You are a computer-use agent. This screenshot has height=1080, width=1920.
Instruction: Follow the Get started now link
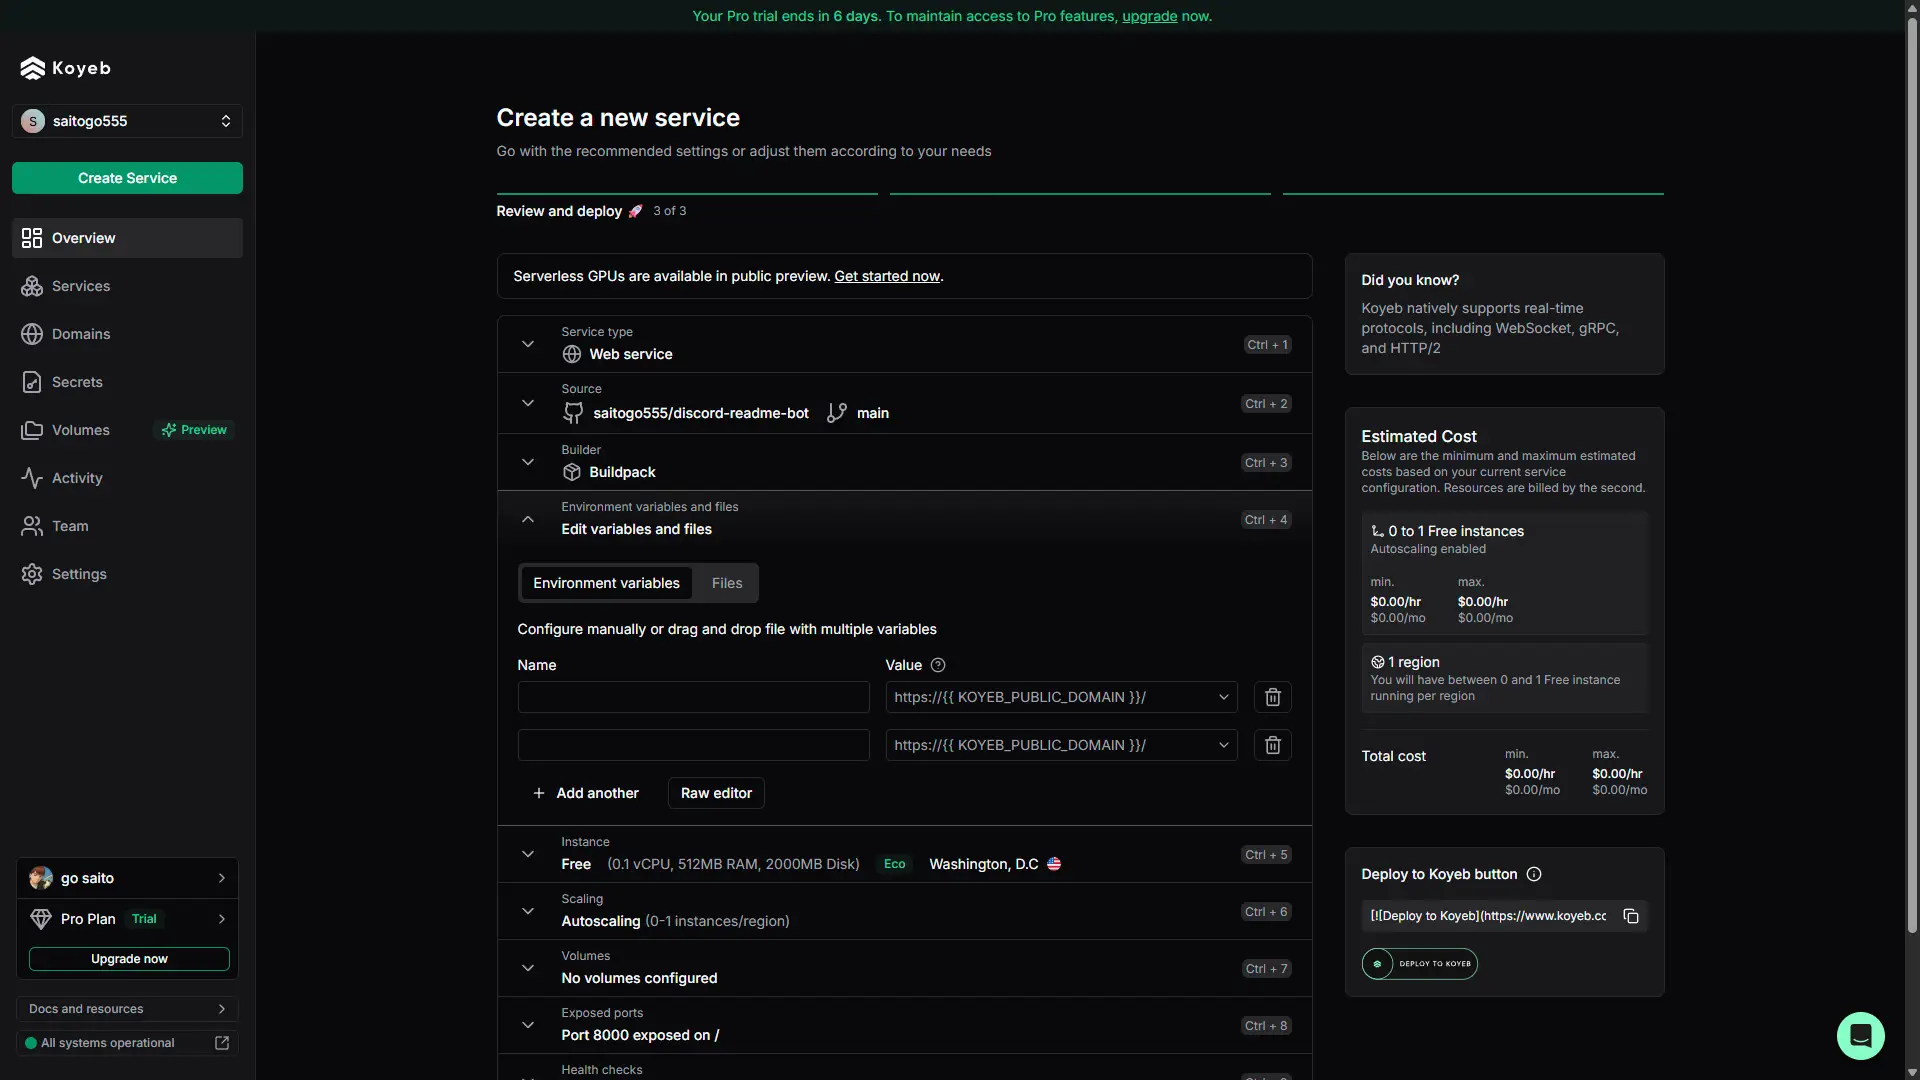[887, 276]
